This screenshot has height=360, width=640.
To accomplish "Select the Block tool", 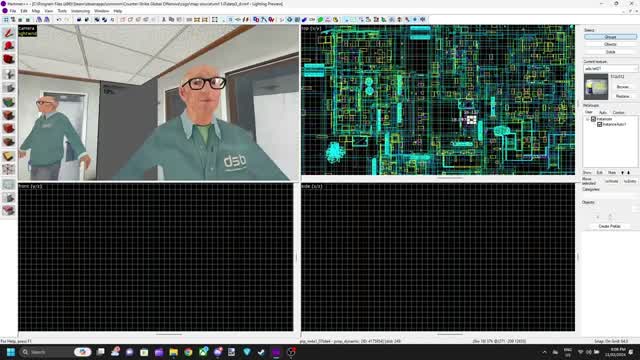I will click(x=9, y=88).
